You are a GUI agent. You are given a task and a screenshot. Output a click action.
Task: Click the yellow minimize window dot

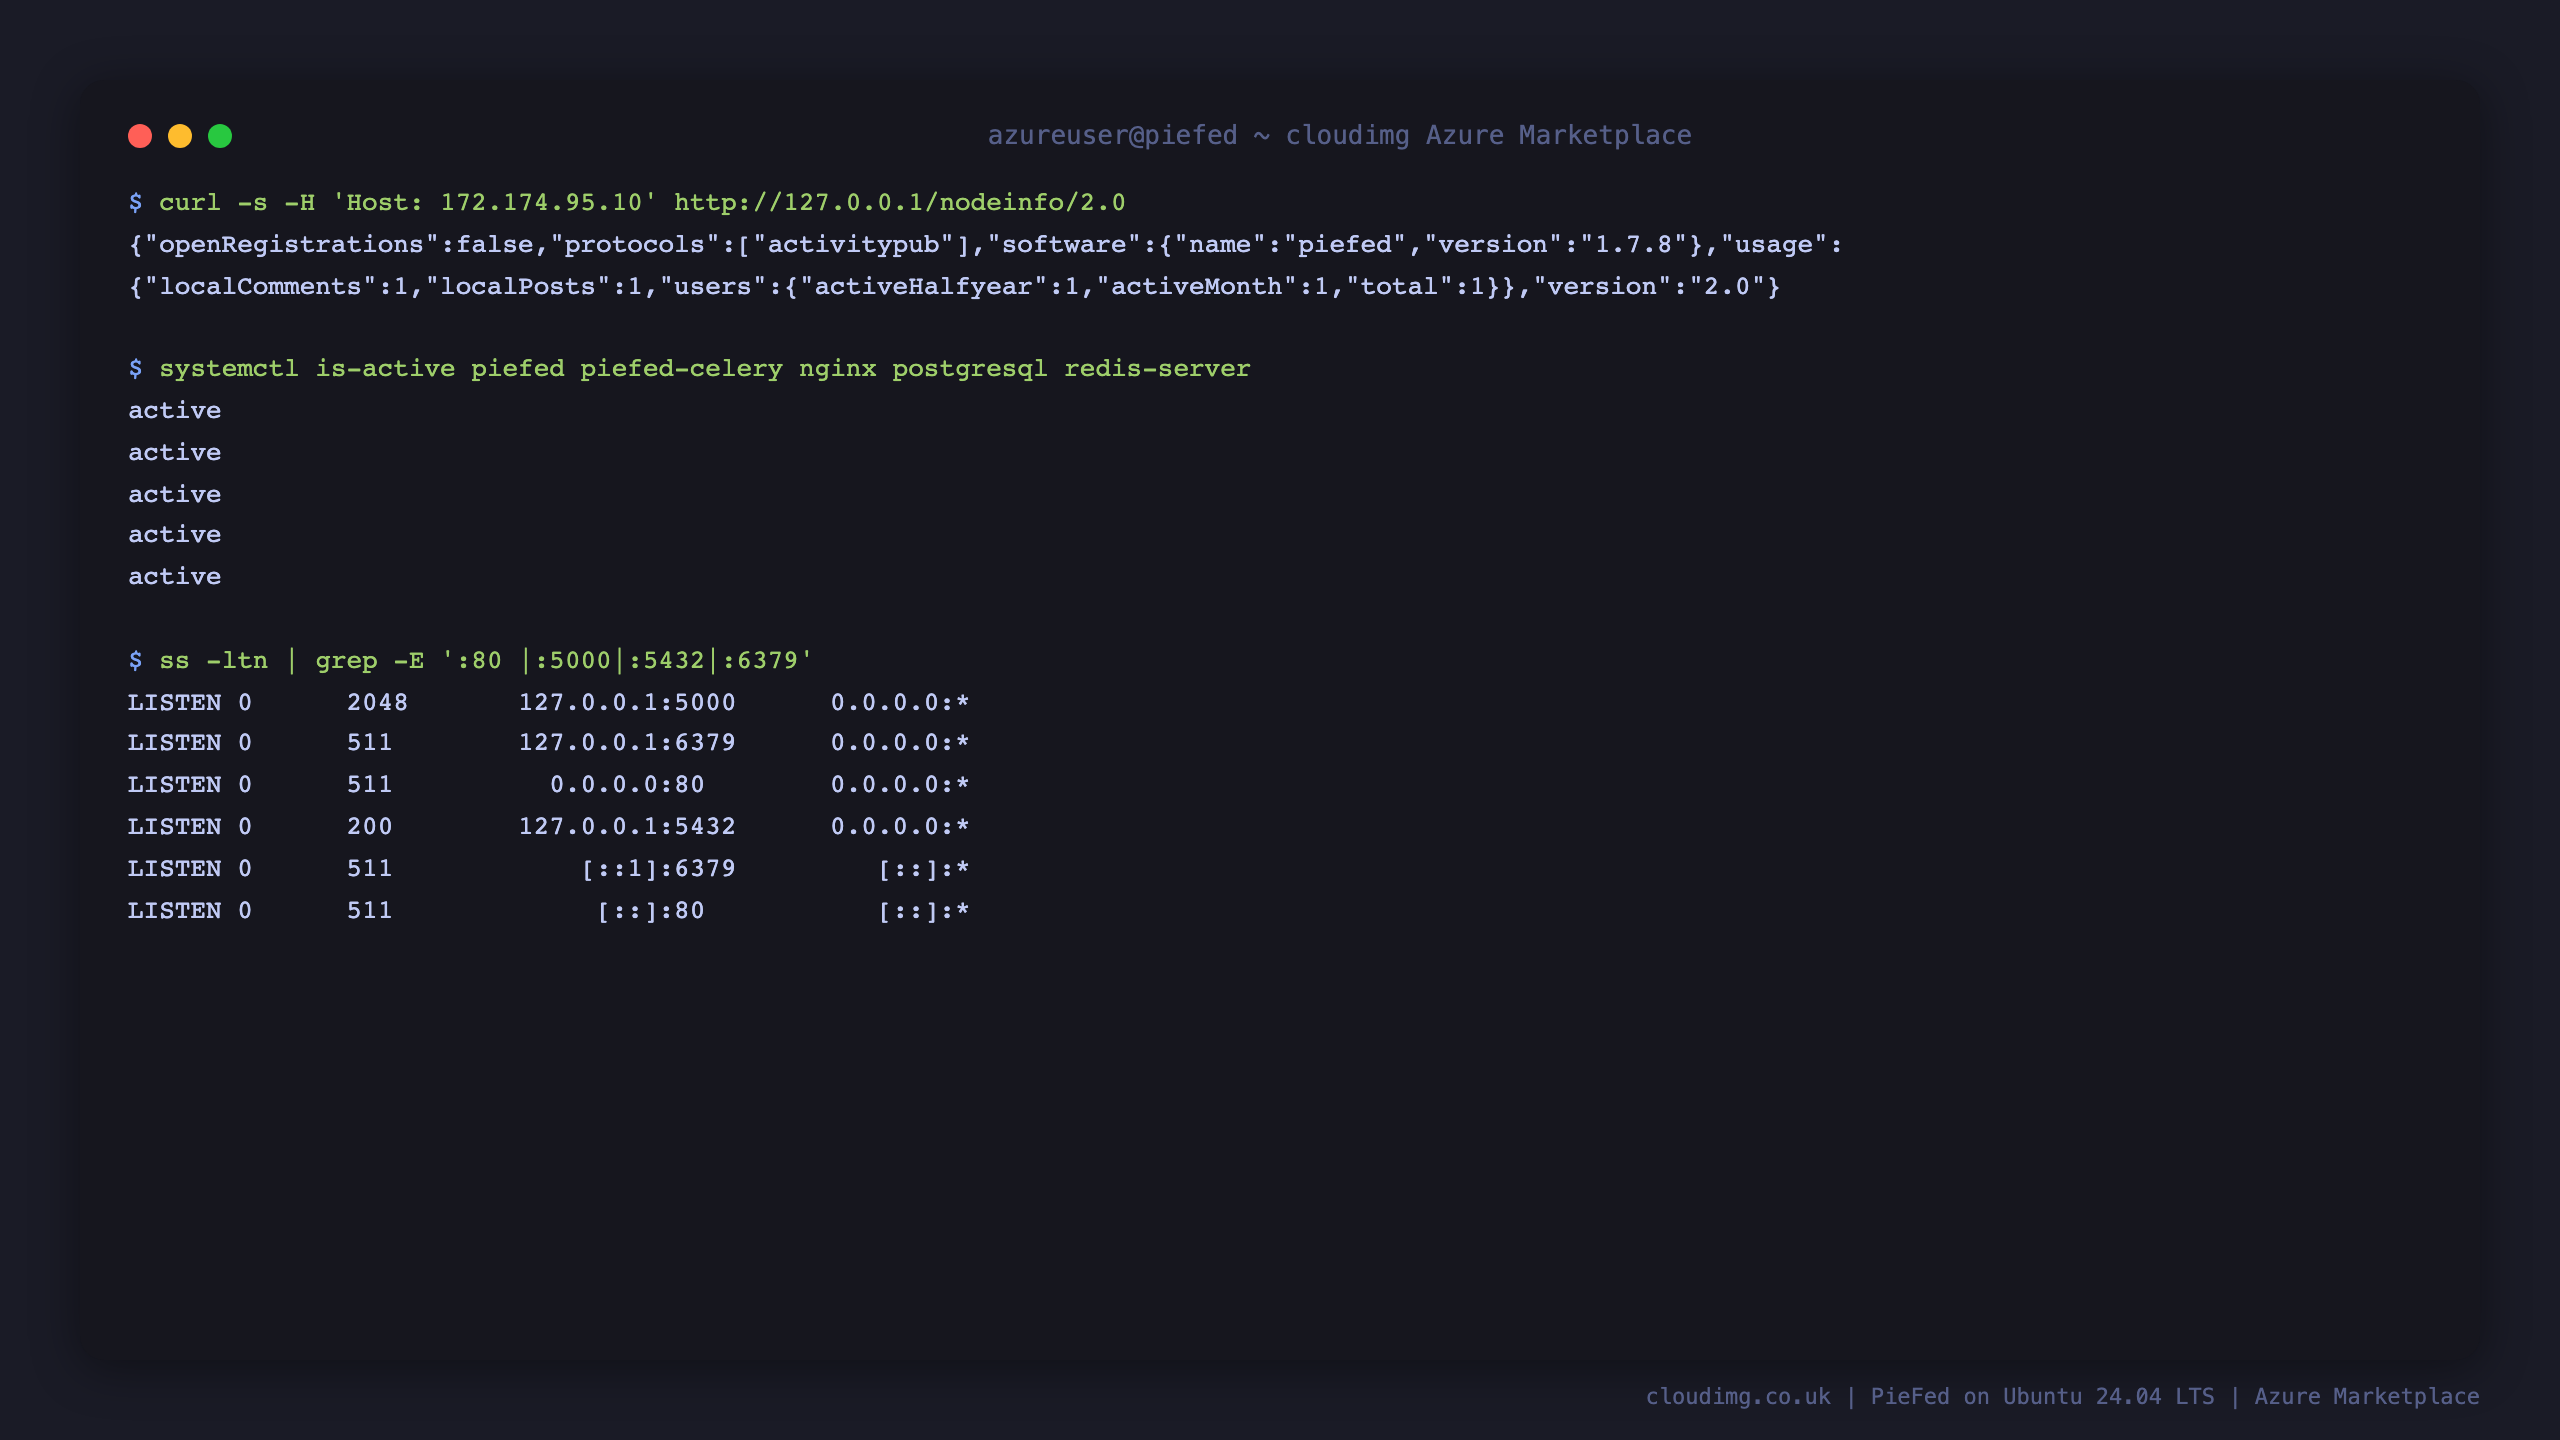click(x=180, y=136)
